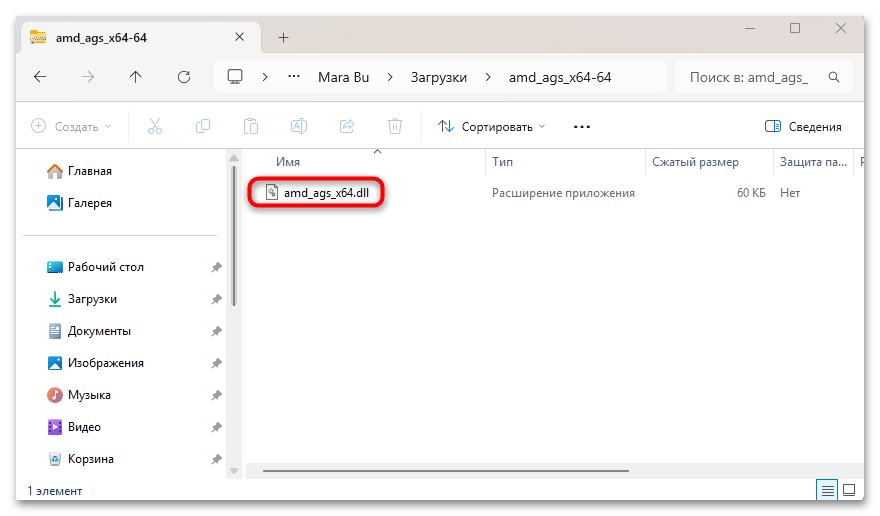Viewport: 880px width, 516px height.
Task: Go up one folder level
Action: [x=135, y=77]
